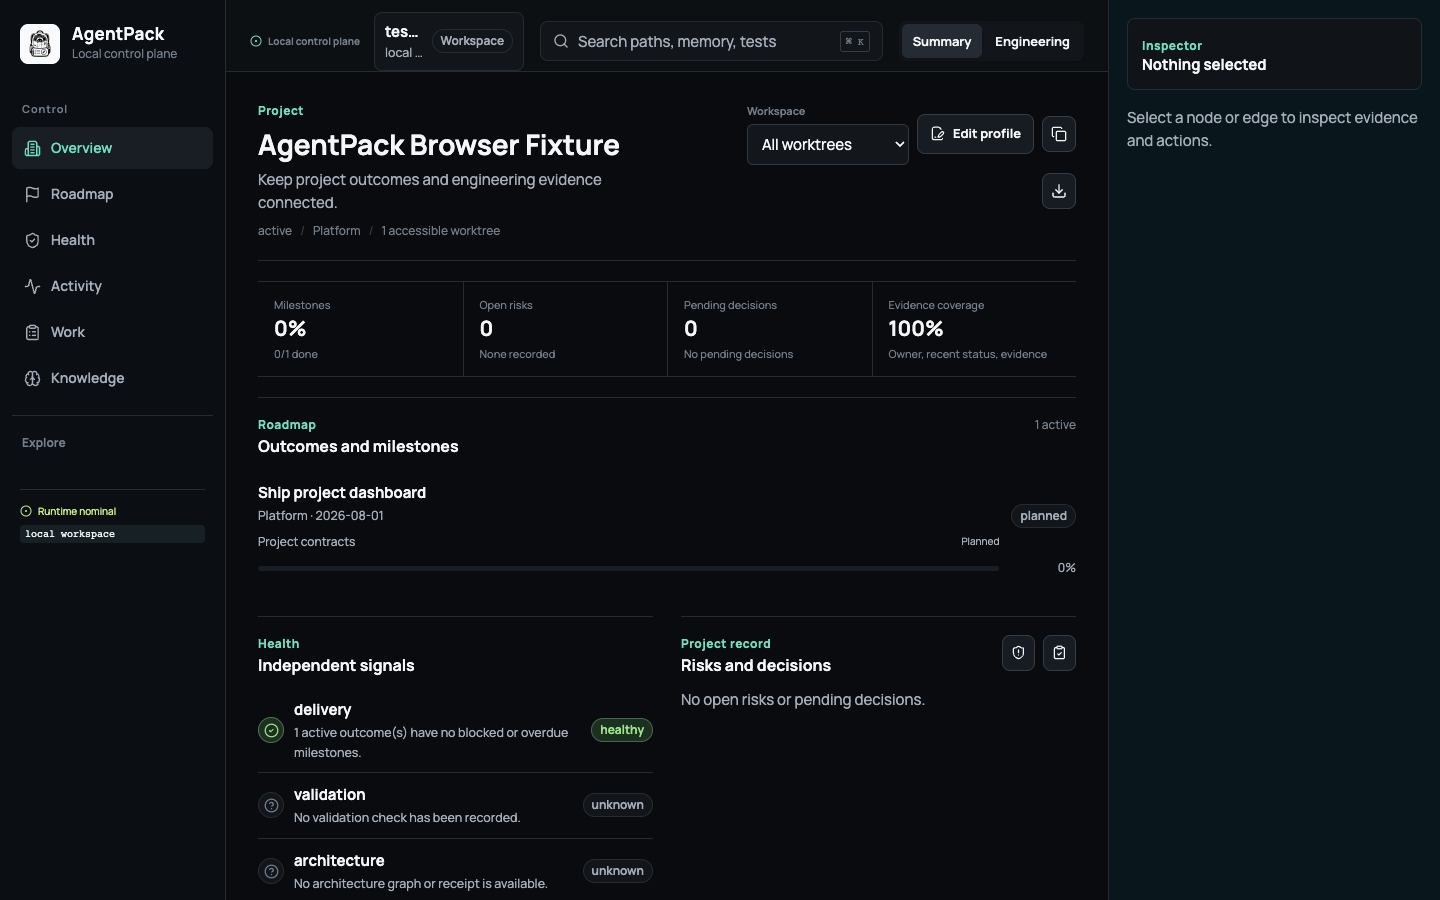Click the delivery healthy check icon
Image resolution: width=1440 pixels, height=900 pixels.
[x=271, y=730]
